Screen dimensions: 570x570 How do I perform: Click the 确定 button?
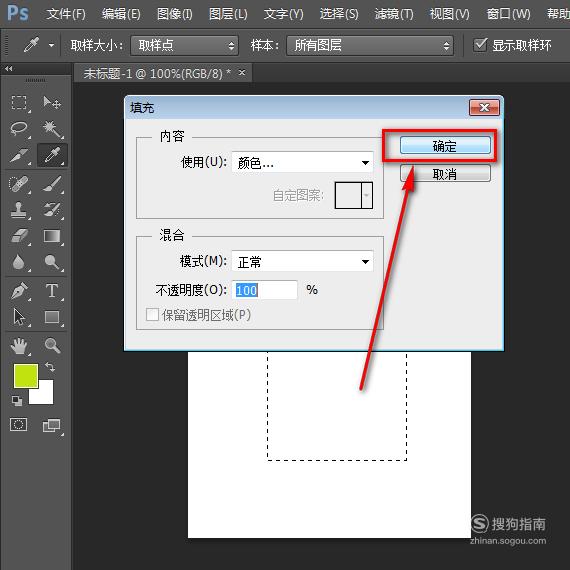tap(445, 145)
